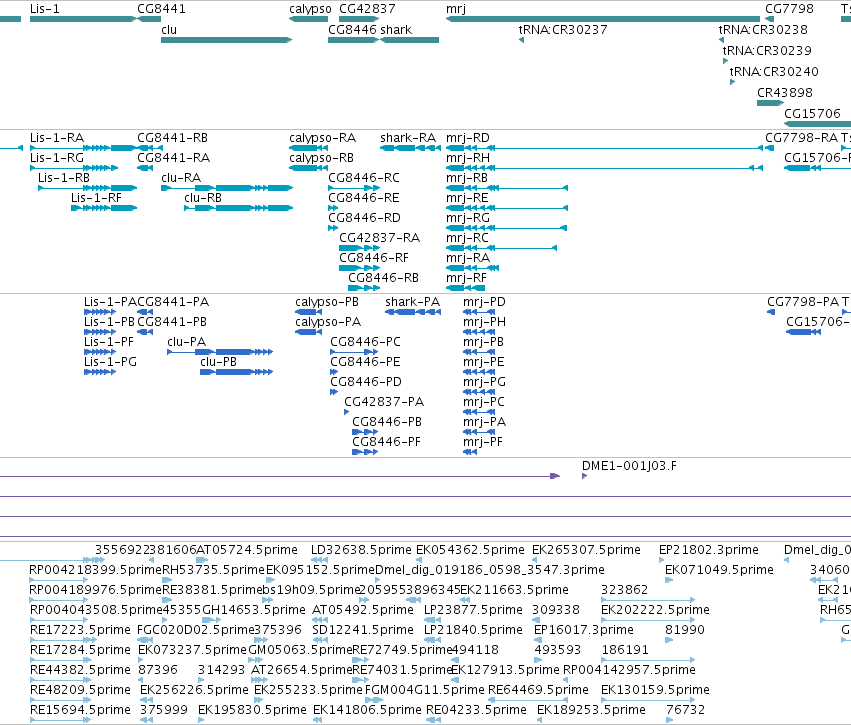This screenshot has width=851, height=725.
Task: Click the CG15706 gene label
Action: click(812, 113)
